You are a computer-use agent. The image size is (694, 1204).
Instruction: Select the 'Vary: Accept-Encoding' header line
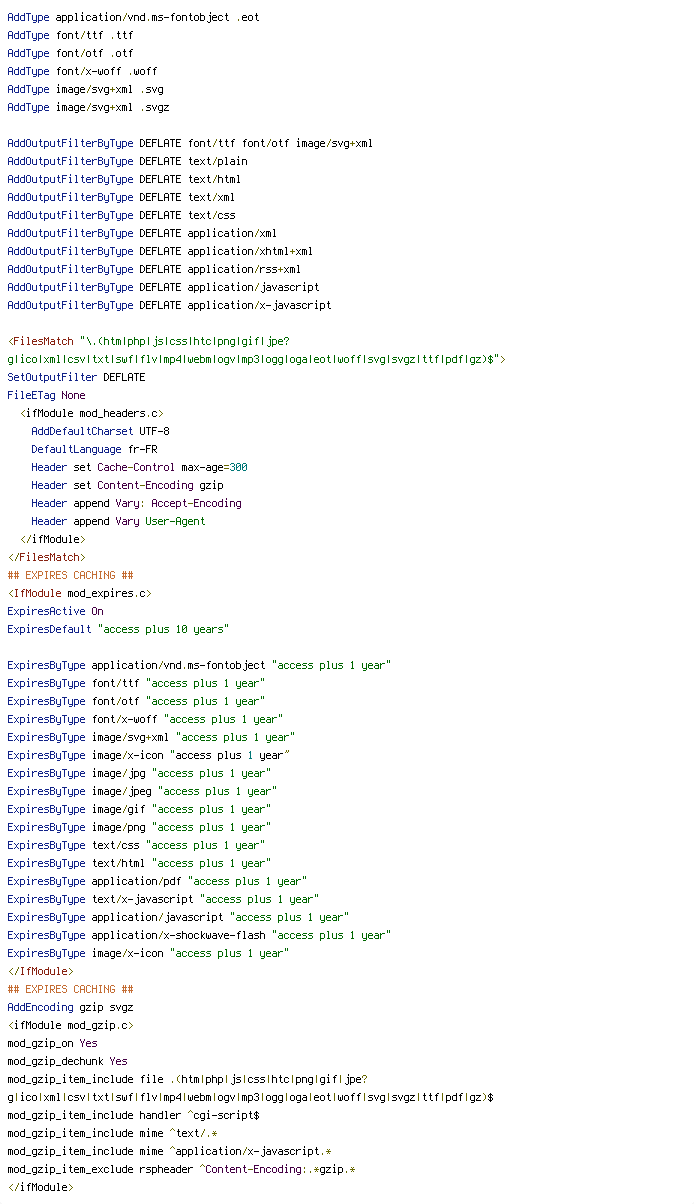(x=136, y=503)
